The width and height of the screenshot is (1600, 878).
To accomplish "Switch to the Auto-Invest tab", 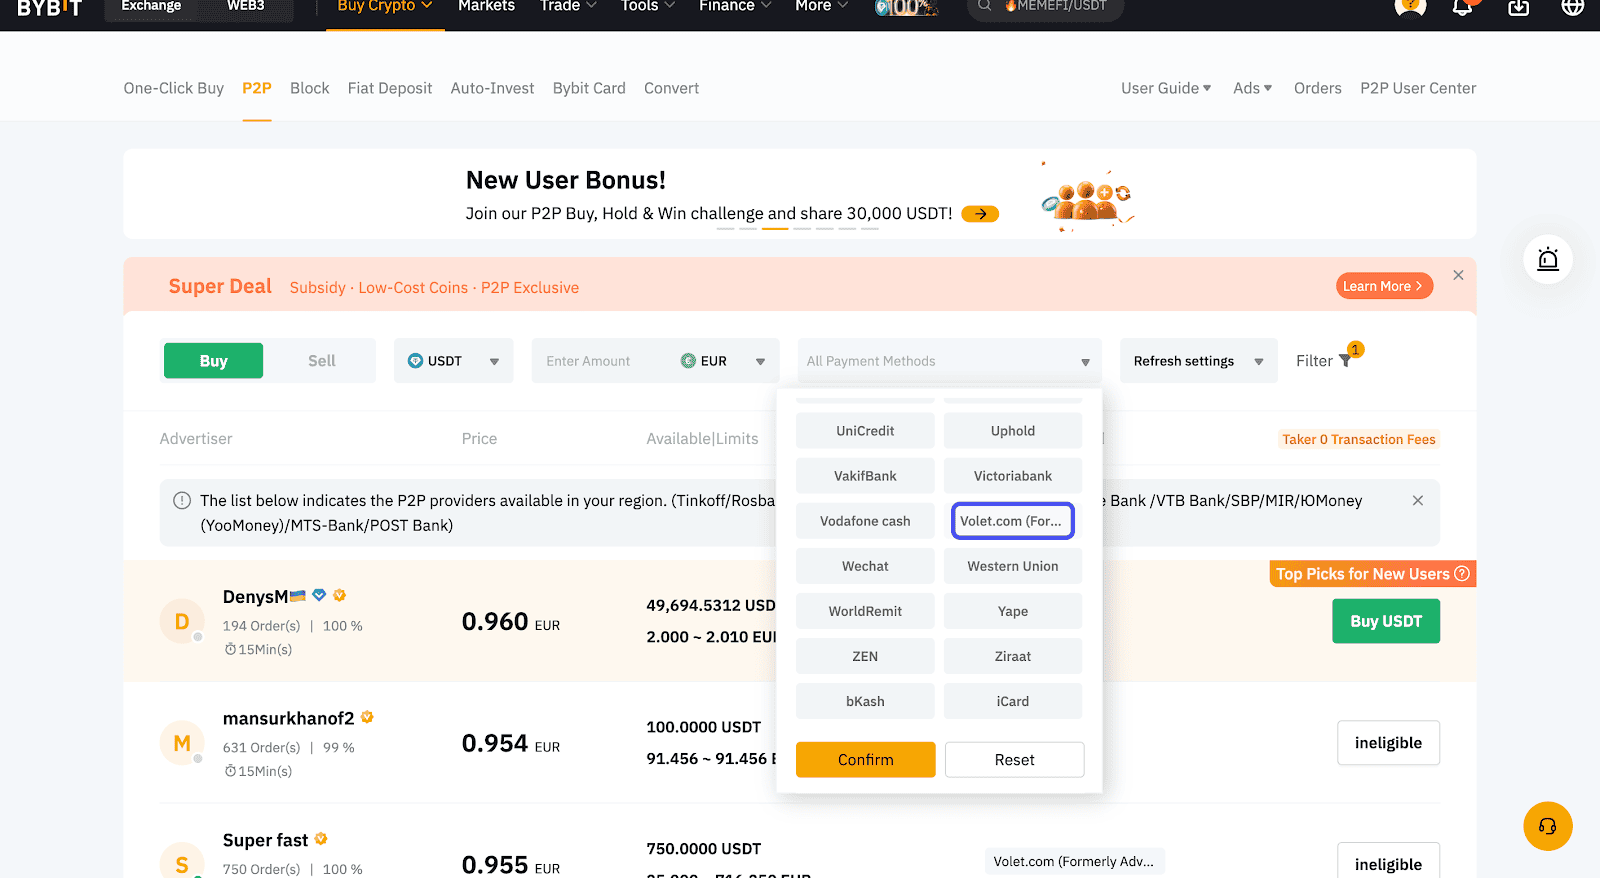I will click(x=492, y=88).
